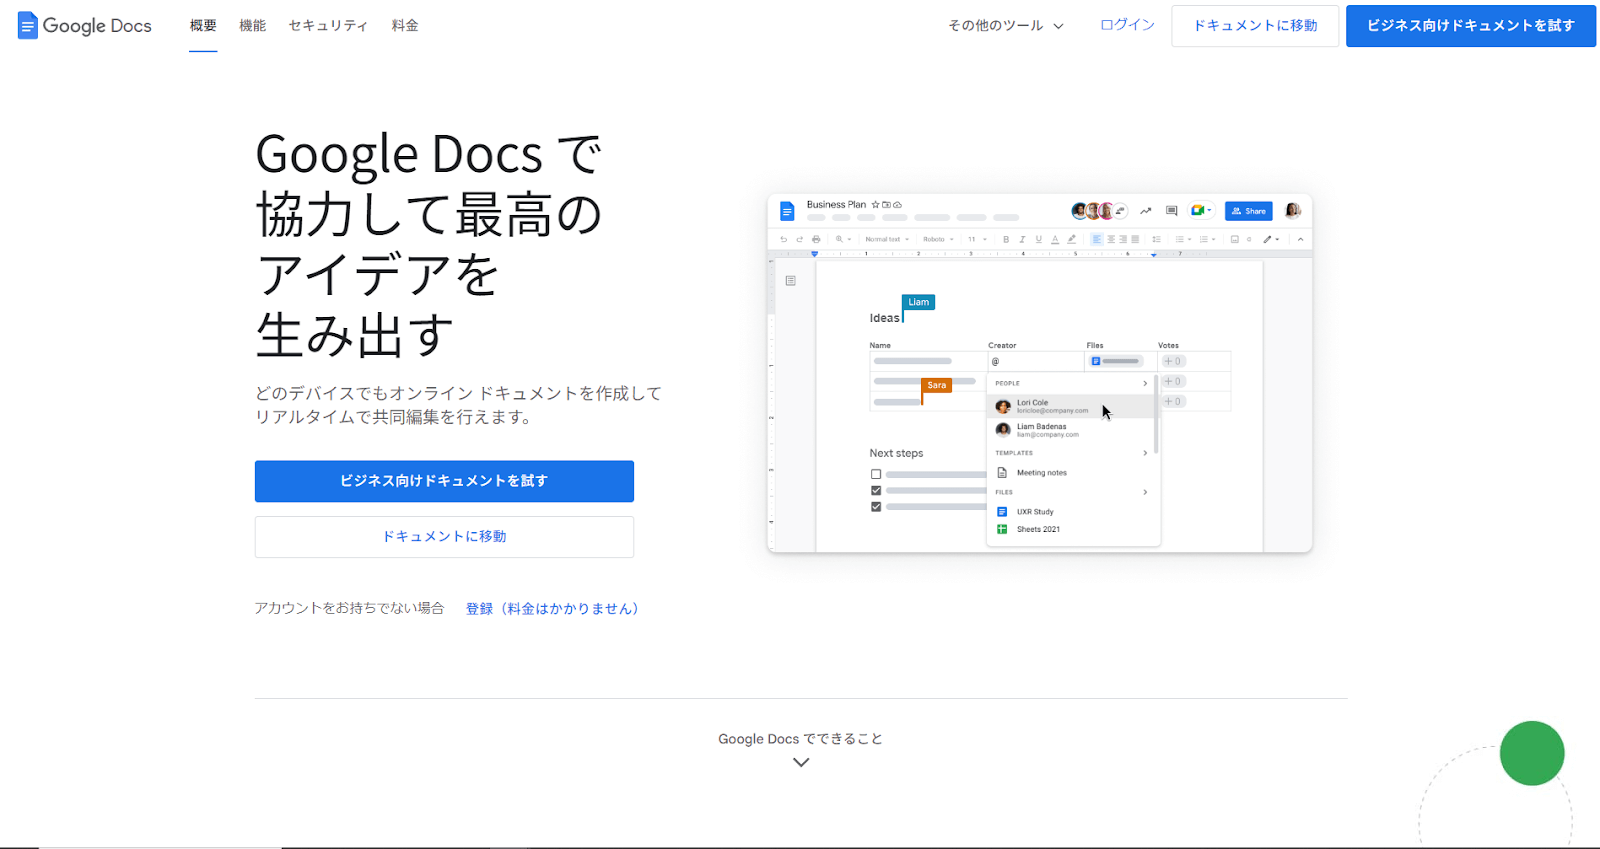Screen dimensions: 1600x849
Task: Open the document outline icon at left margin
Action: 790,281
